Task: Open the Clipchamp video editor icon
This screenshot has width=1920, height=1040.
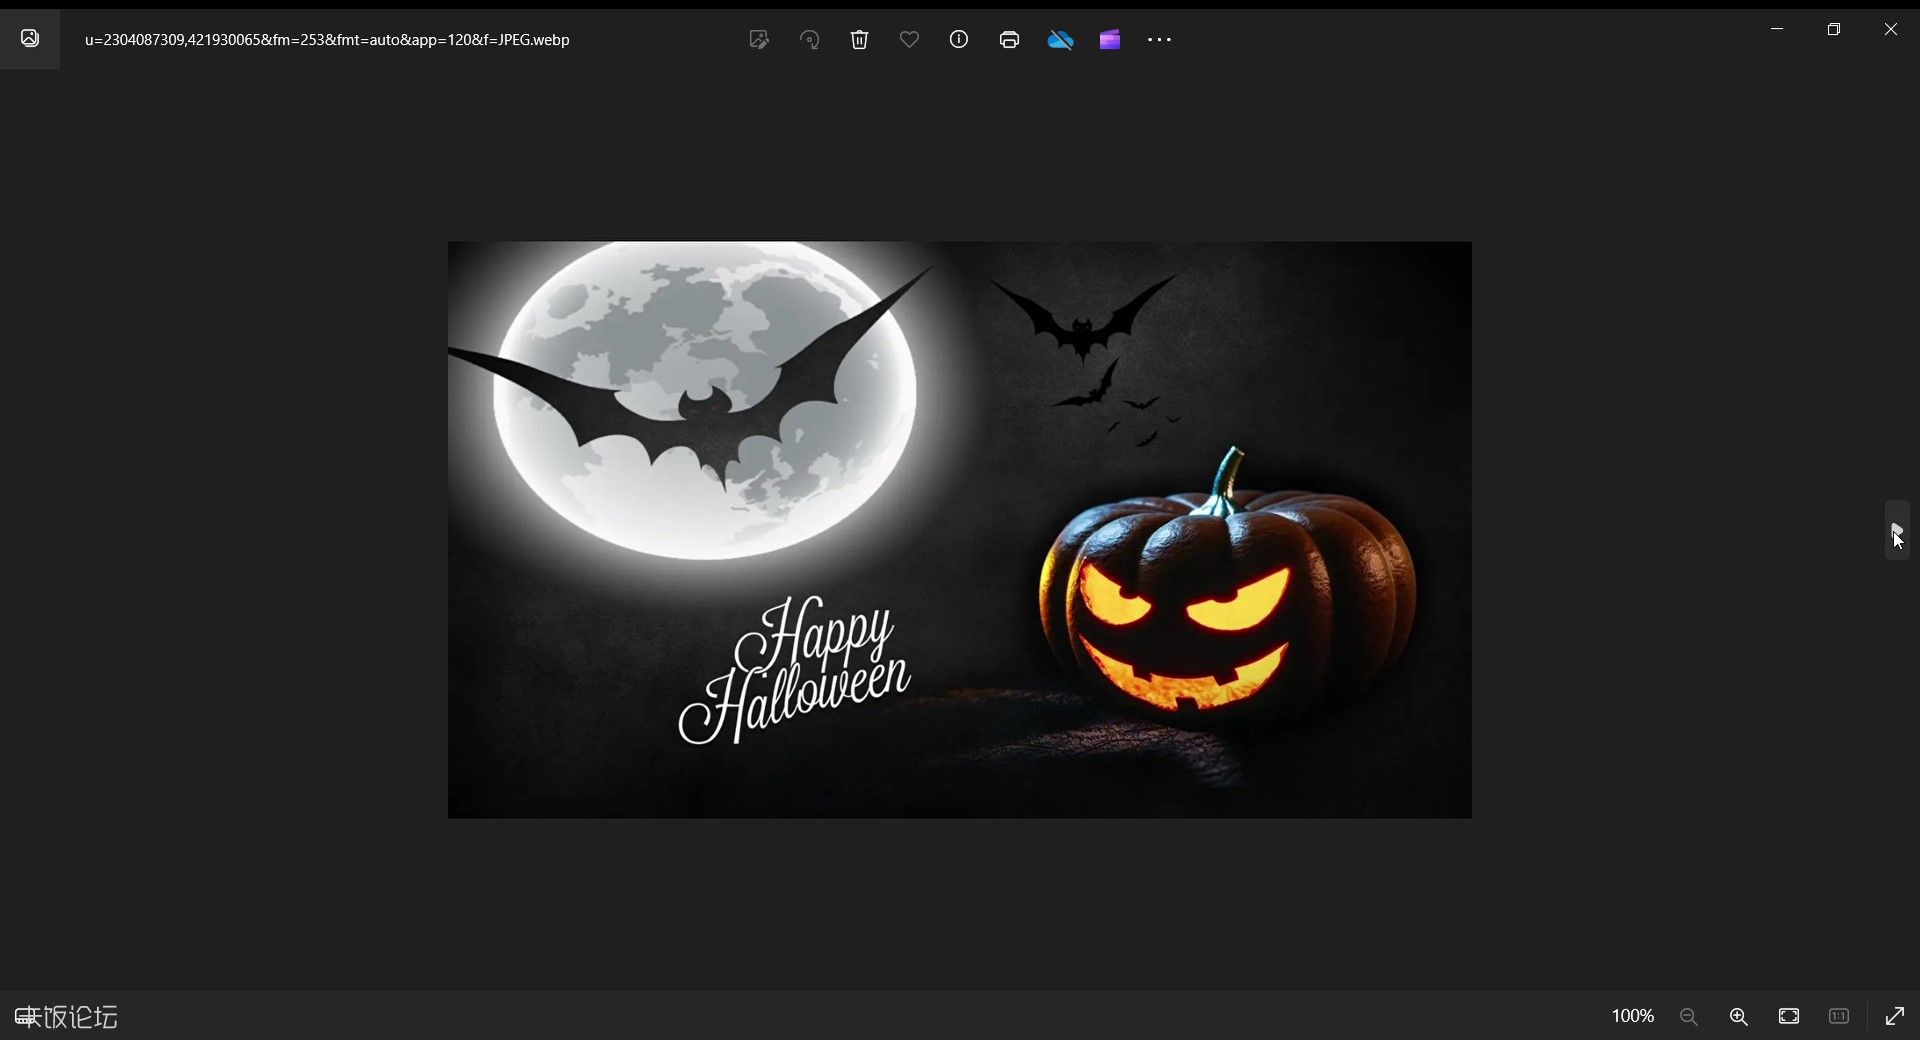Action: pos(1110,40)
